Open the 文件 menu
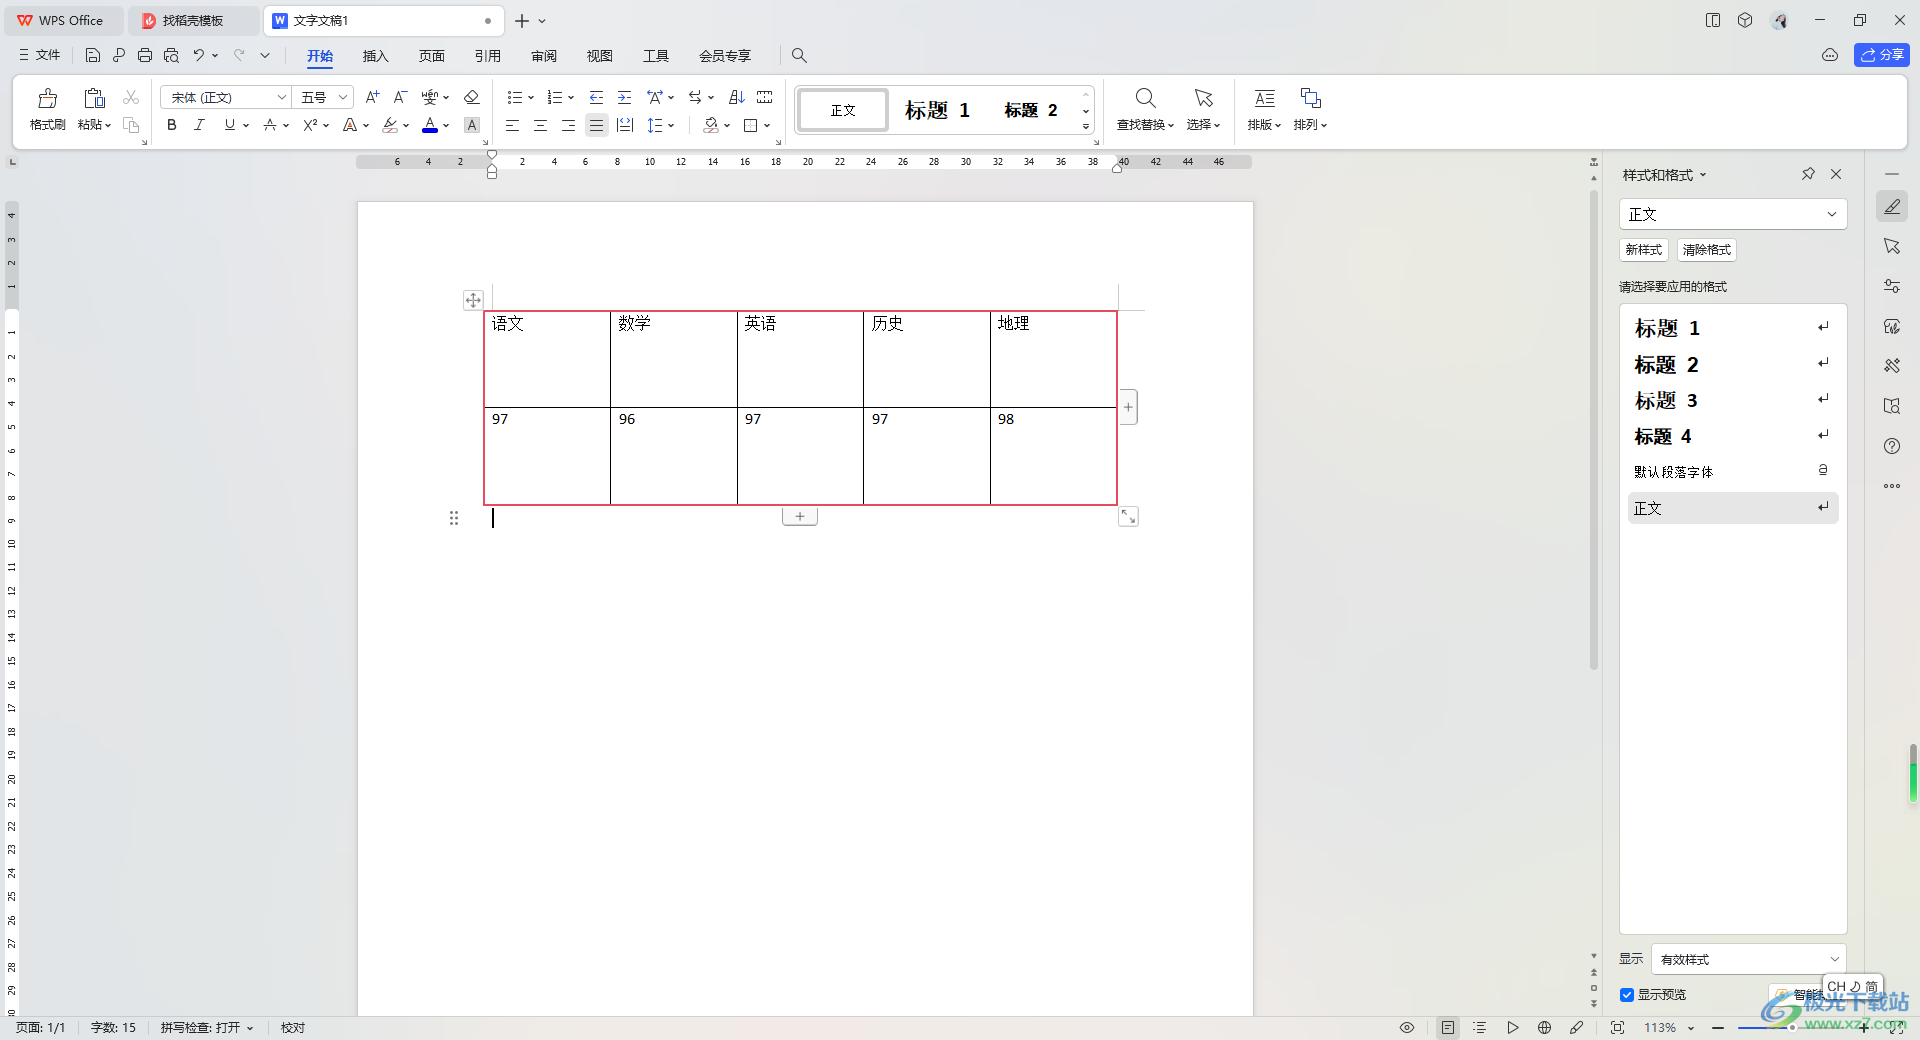1920x1040 pixels. (x=40, y=55)
